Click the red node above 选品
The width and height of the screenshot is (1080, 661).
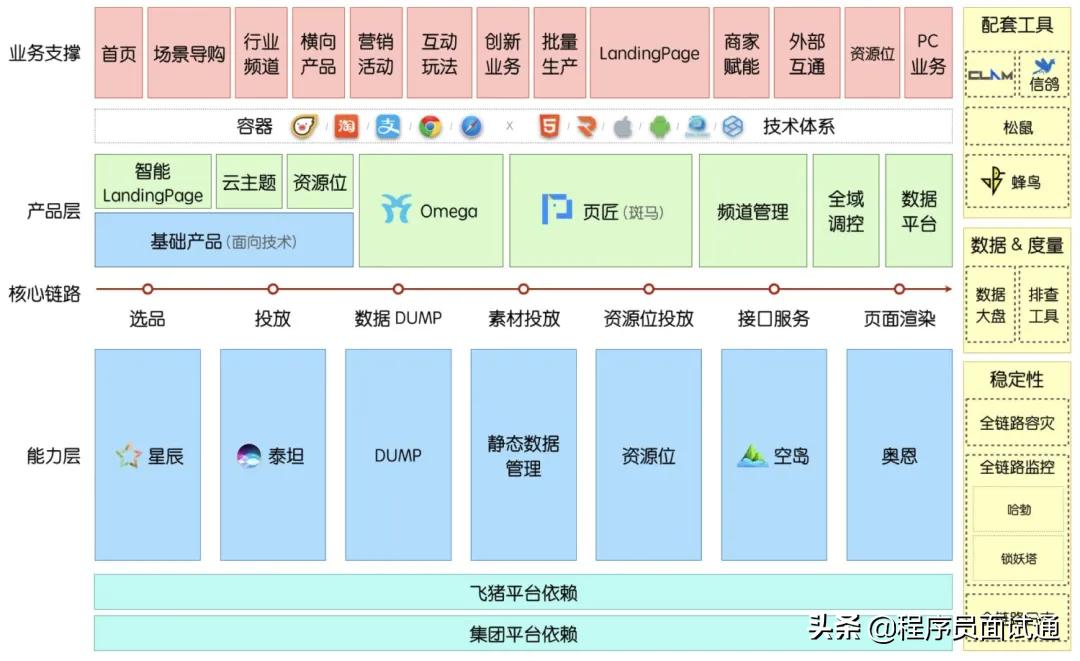(x=147, y=287)
